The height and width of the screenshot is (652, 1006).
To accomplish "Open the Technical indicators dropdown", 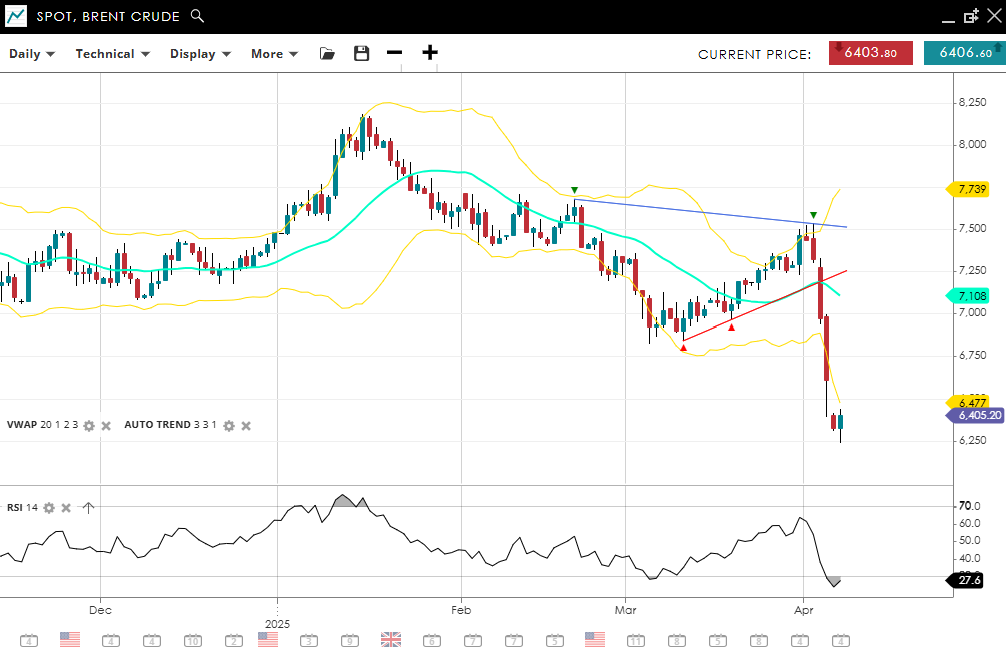I will 112,54.
